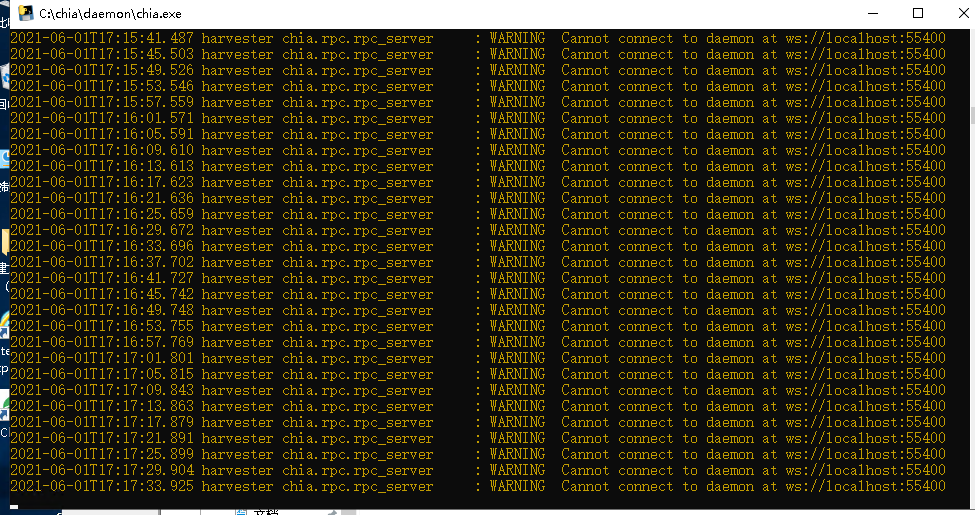
Task: Click the timestamp 2021-06-01T17:17:05.815
Action: point(102,374)
